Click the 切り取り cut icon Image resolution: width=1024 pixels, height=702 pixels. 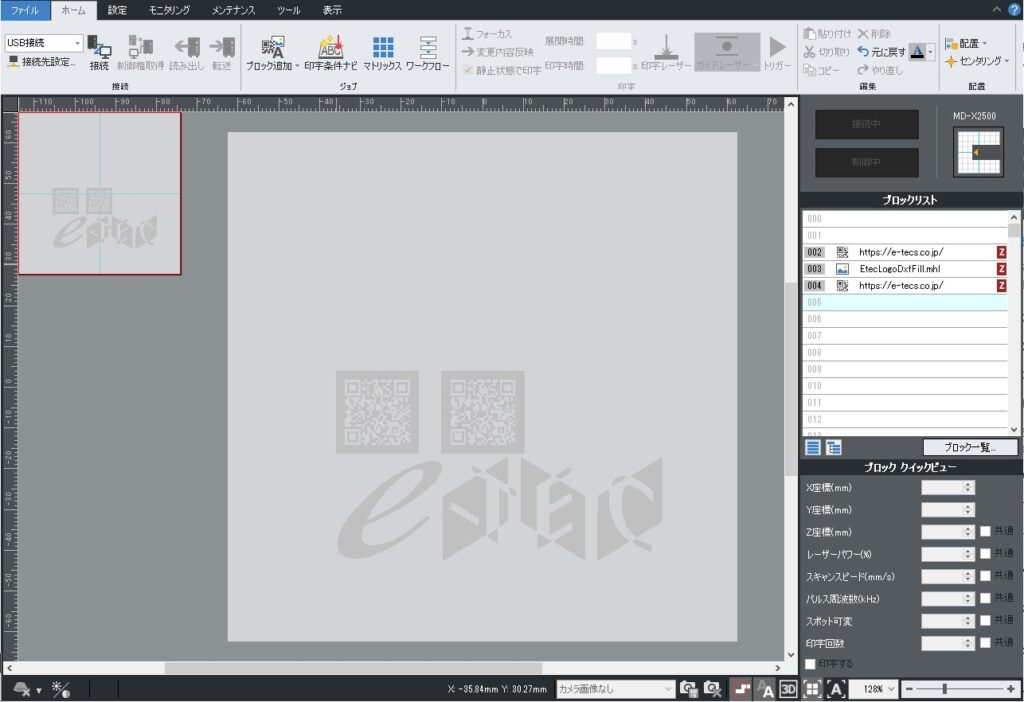coord(810,52)
